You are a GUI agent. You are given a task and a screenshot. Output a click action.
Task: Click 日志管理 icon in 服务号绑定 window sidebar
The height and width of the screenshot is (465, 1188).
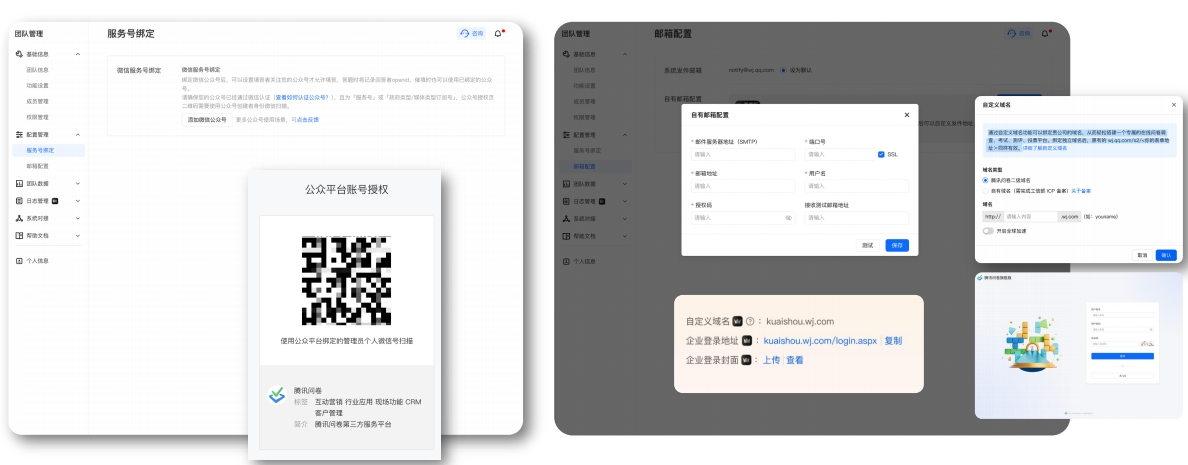(x=19, y=201)
